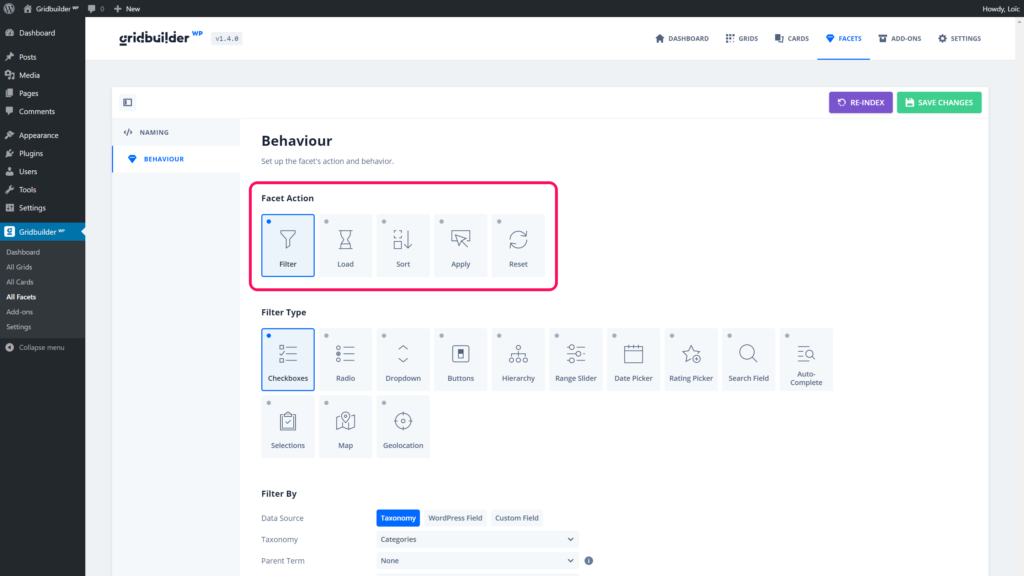This screenshot has width=1024, height=576.
Task: Toggle the sidebar panel icon
Action: pos(127,103)
